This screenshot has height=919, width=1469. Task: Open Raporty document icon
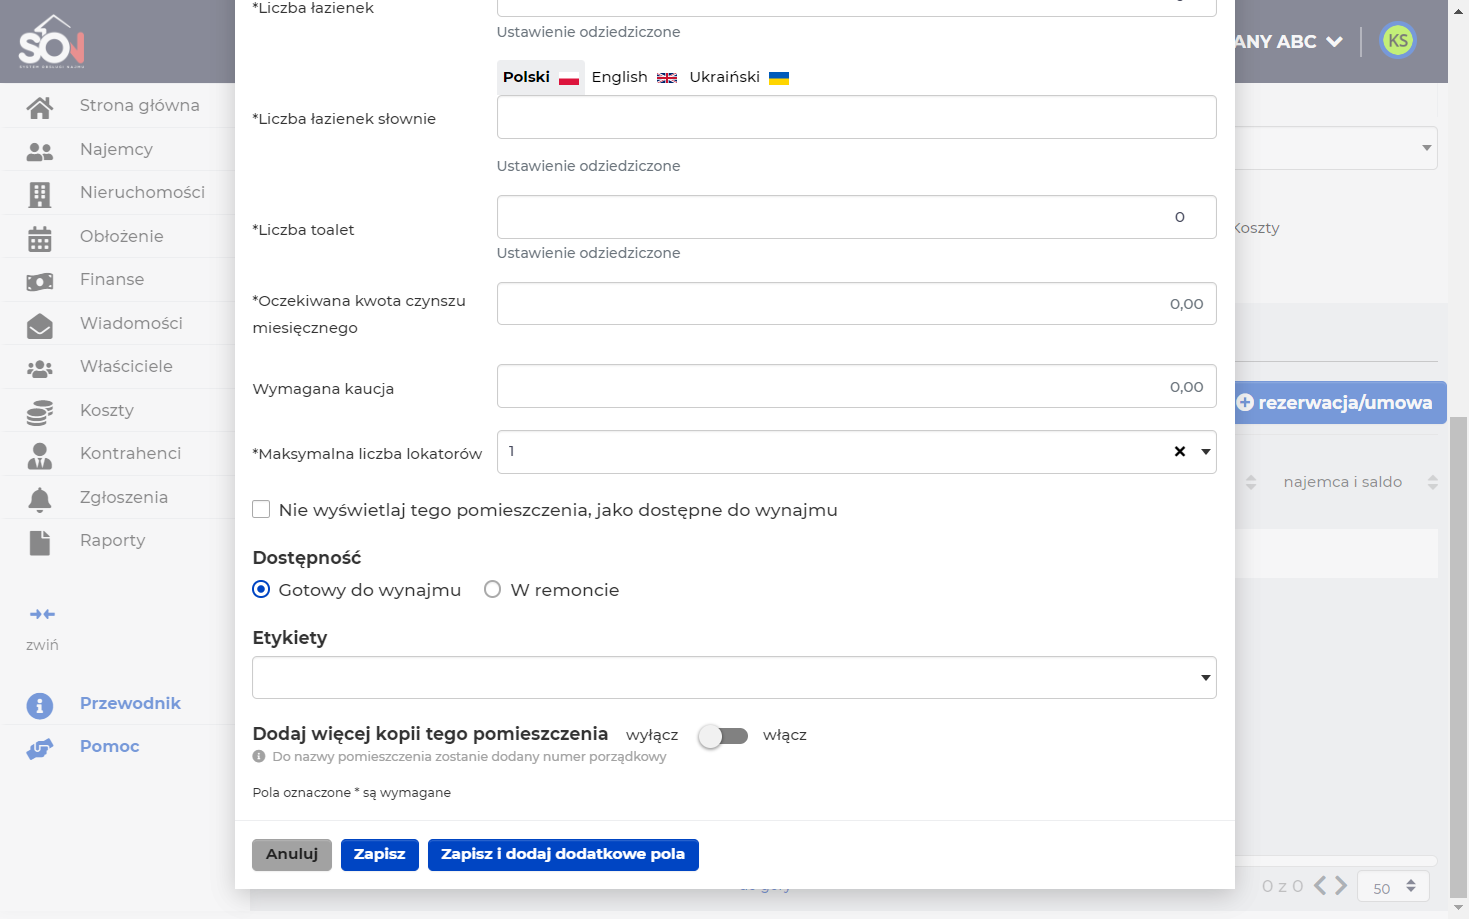click(40, 542)
